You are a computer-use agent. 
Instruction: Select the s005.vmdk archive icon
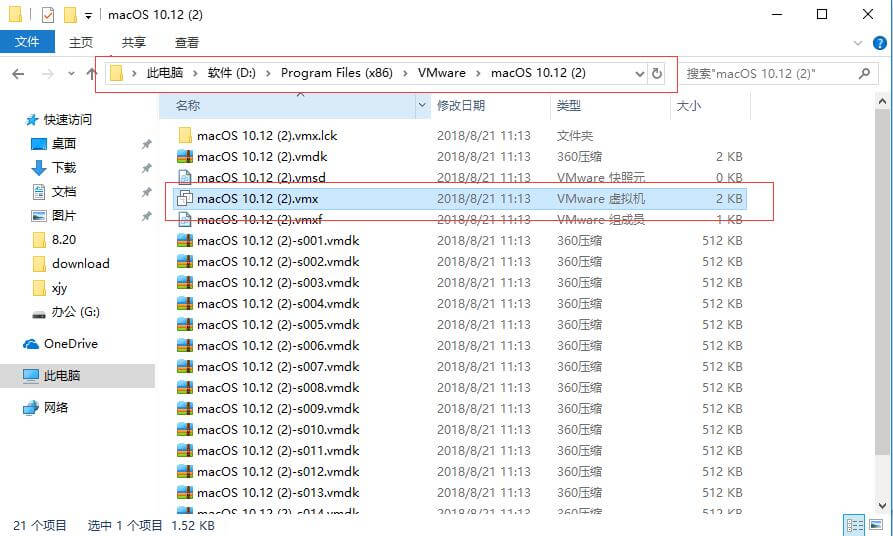pyautogui.click(x=185, y=325)
